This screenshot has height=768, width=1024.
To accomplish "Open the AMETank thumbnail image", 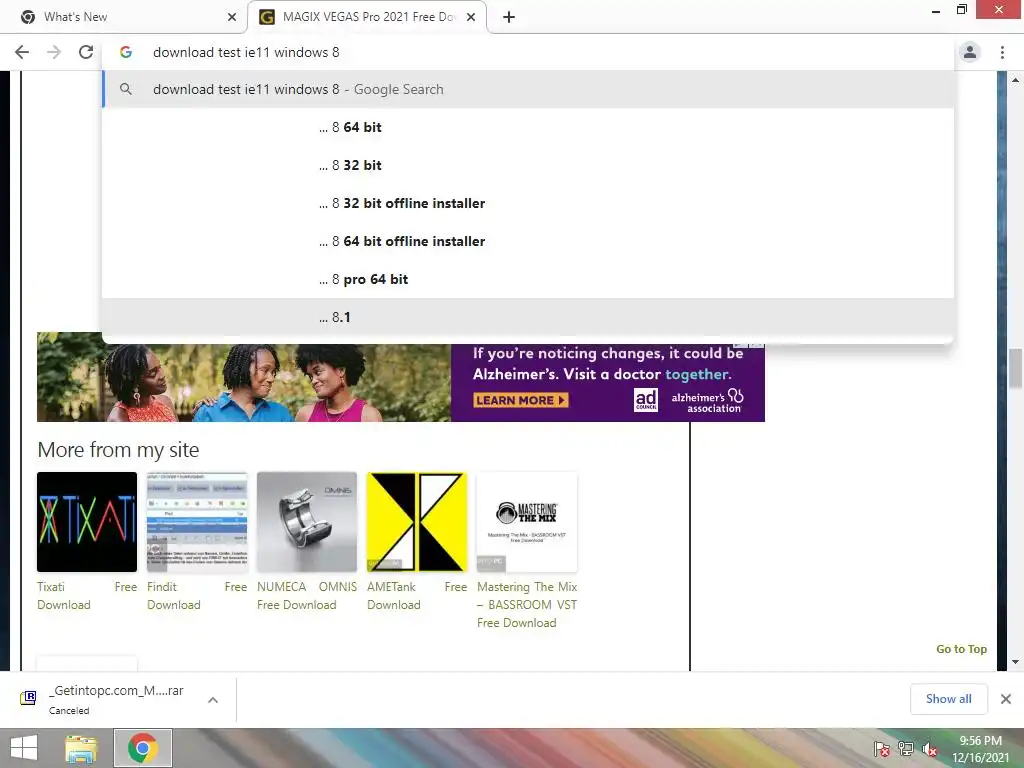I will [417, 522].
